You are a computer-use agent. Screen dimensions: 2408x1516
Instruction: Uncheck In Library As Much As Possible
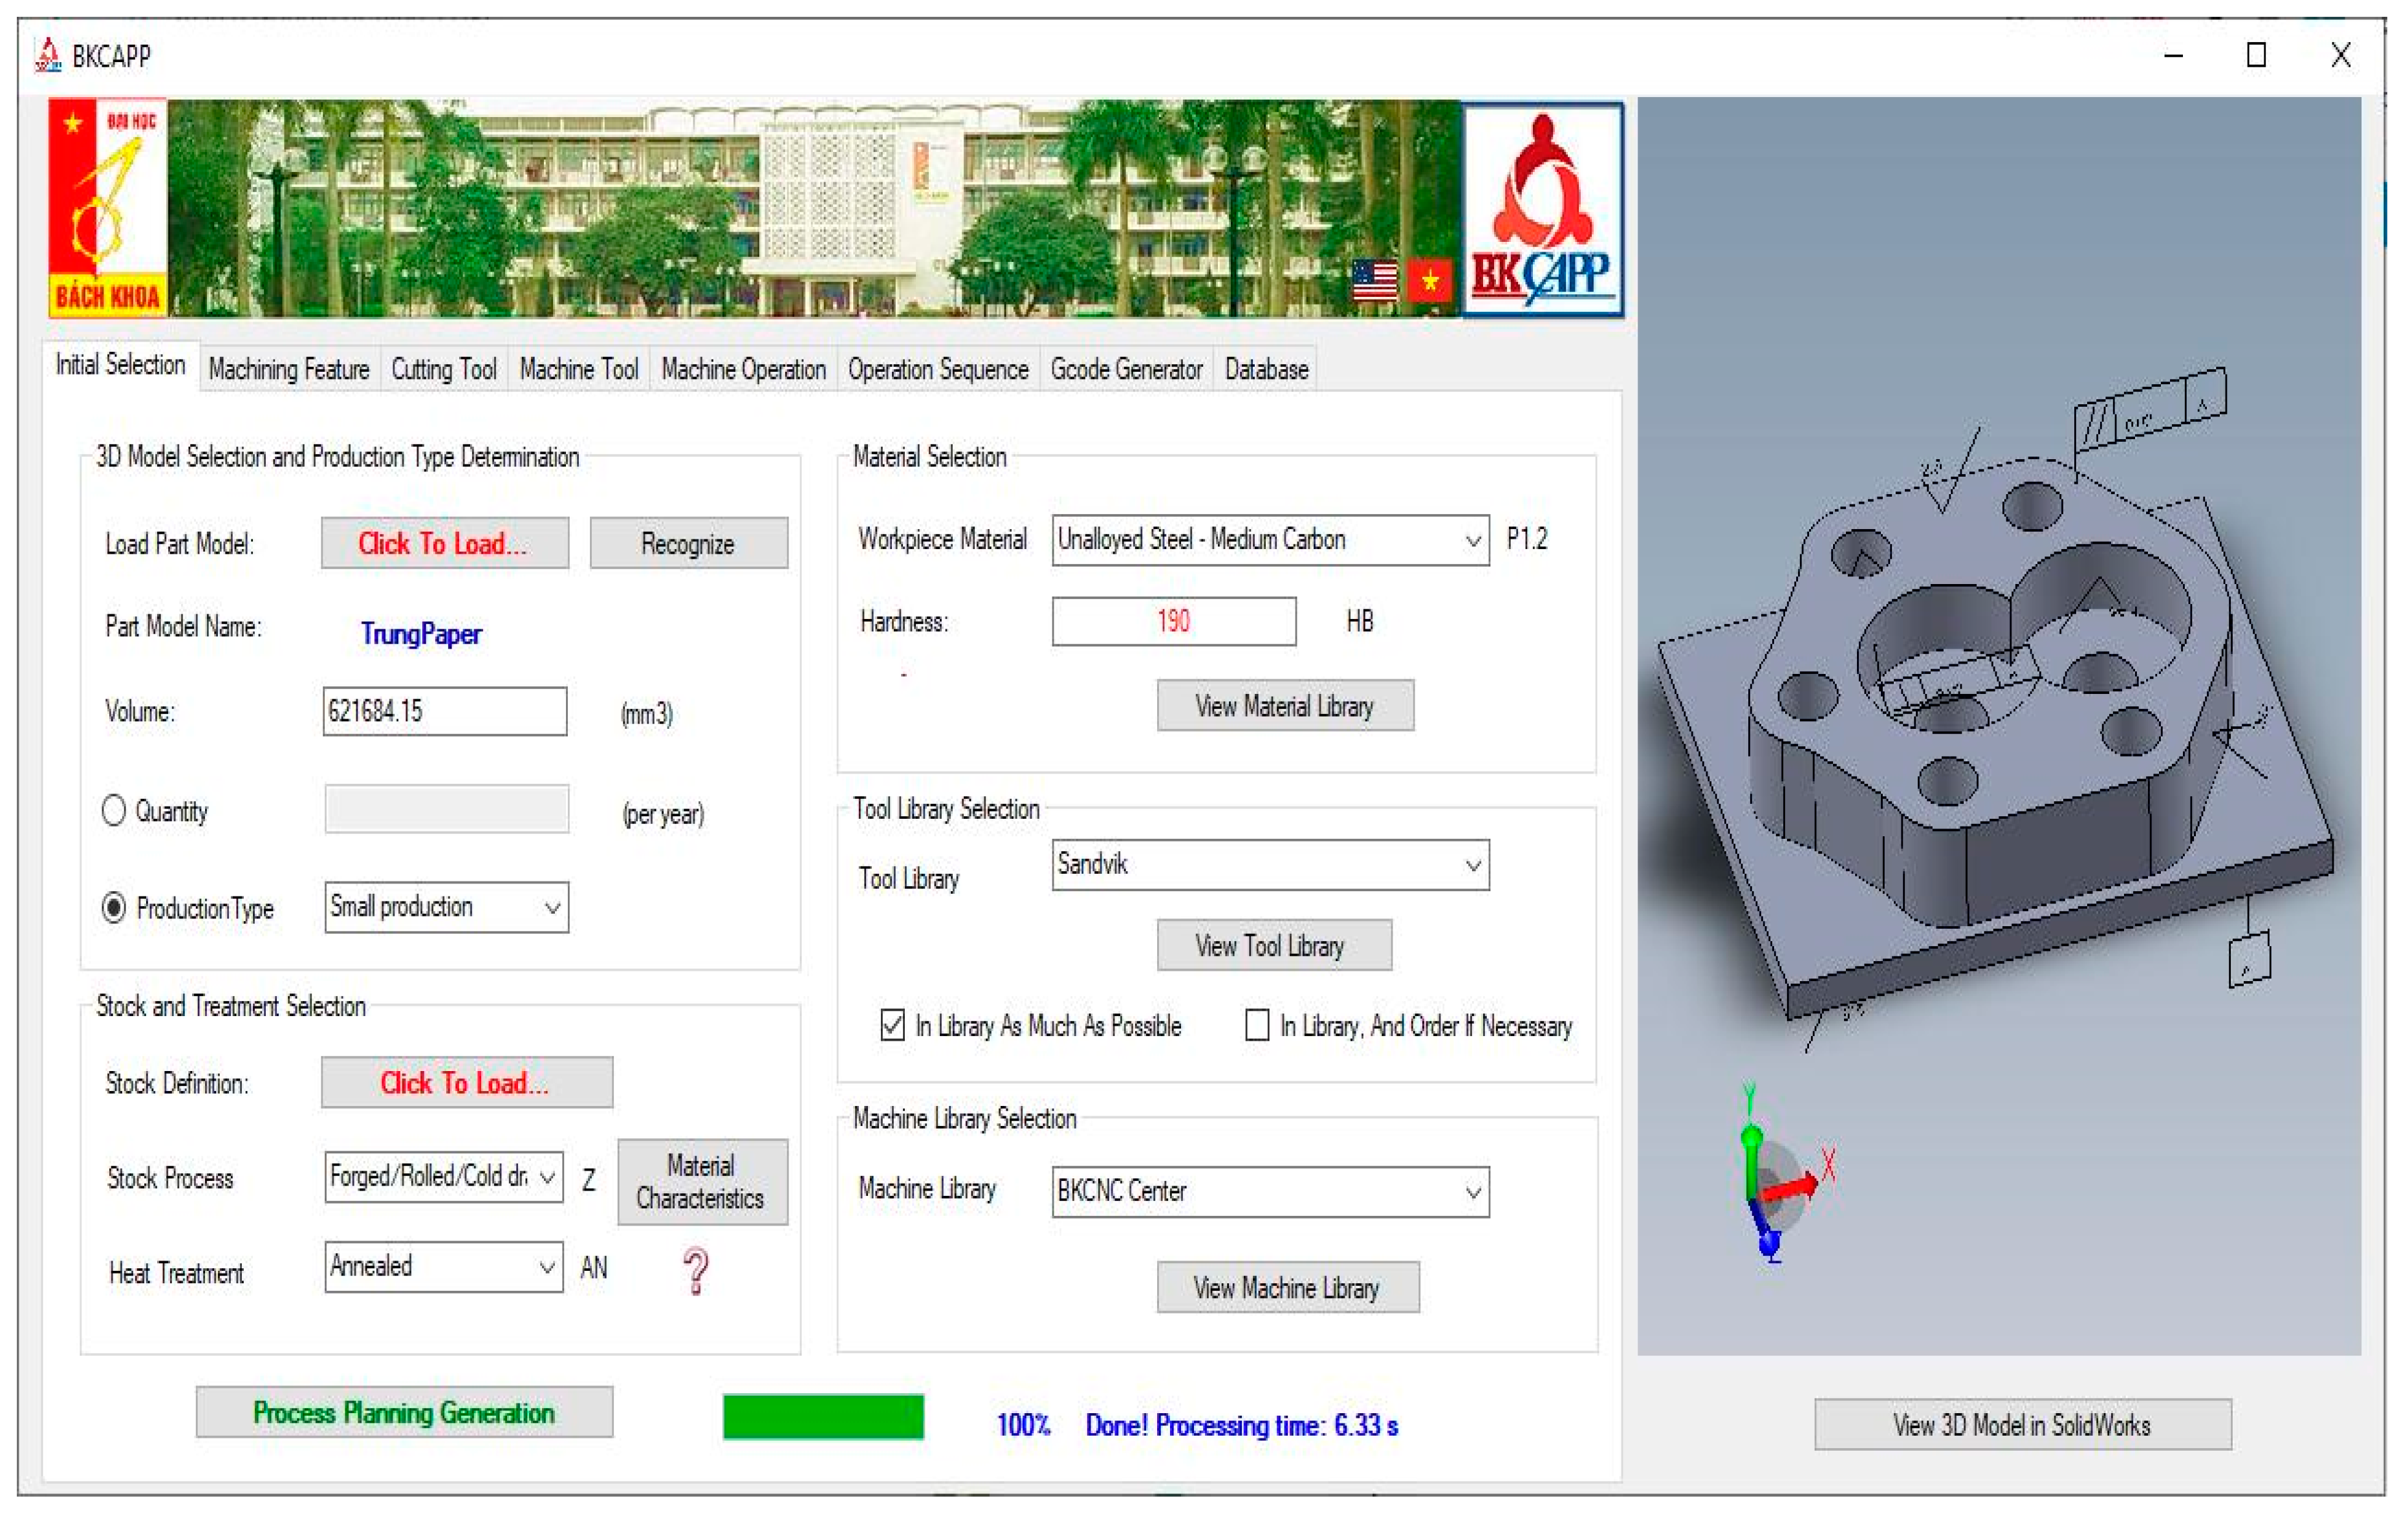(892, 1025)
